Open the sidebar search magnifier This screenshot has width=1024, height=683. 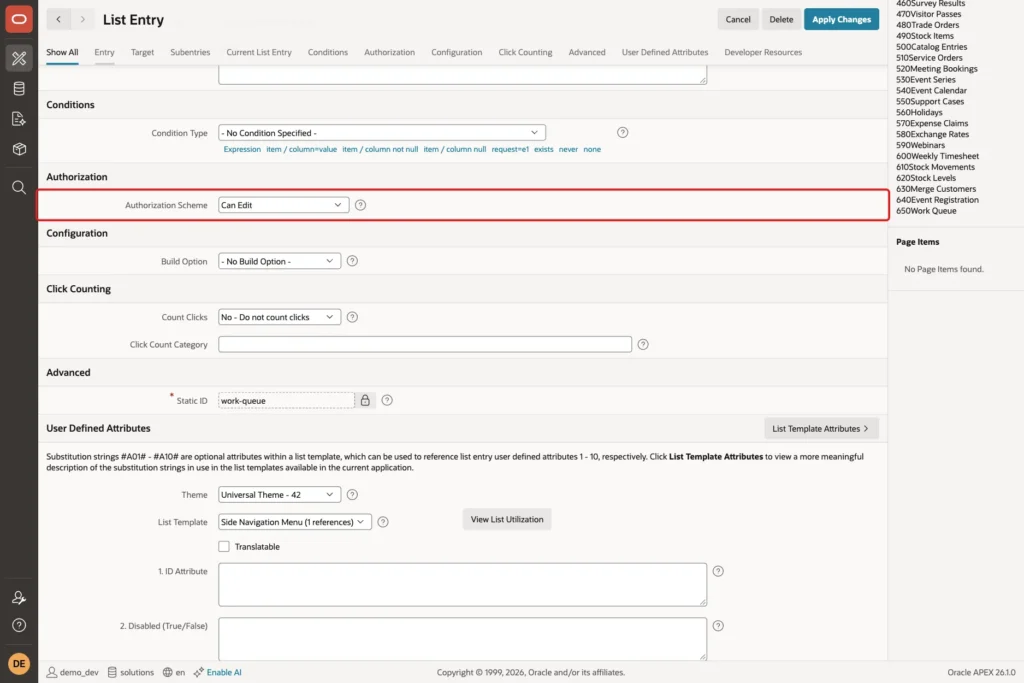[x=19, y=188]
